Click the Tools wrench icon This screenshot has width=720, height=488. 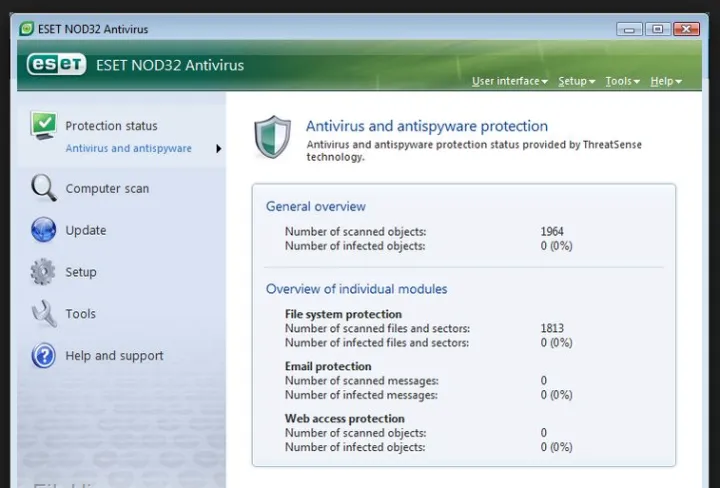click(x=44, y=314)
